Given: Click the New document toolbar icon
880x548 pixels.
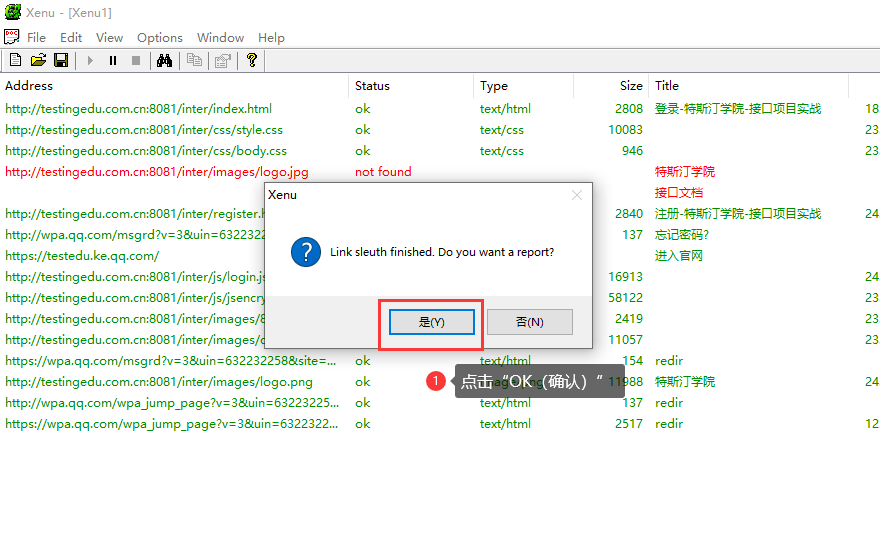Looking at the screenshot, I should pos(16,60).
